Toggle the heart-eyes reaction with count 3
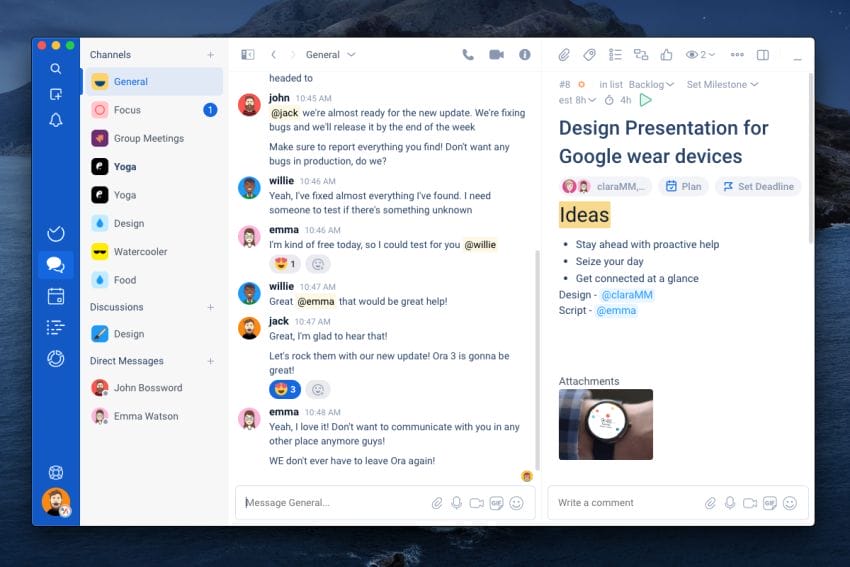Viewport: 850px width, 567px height. click(x=284, y=389)
